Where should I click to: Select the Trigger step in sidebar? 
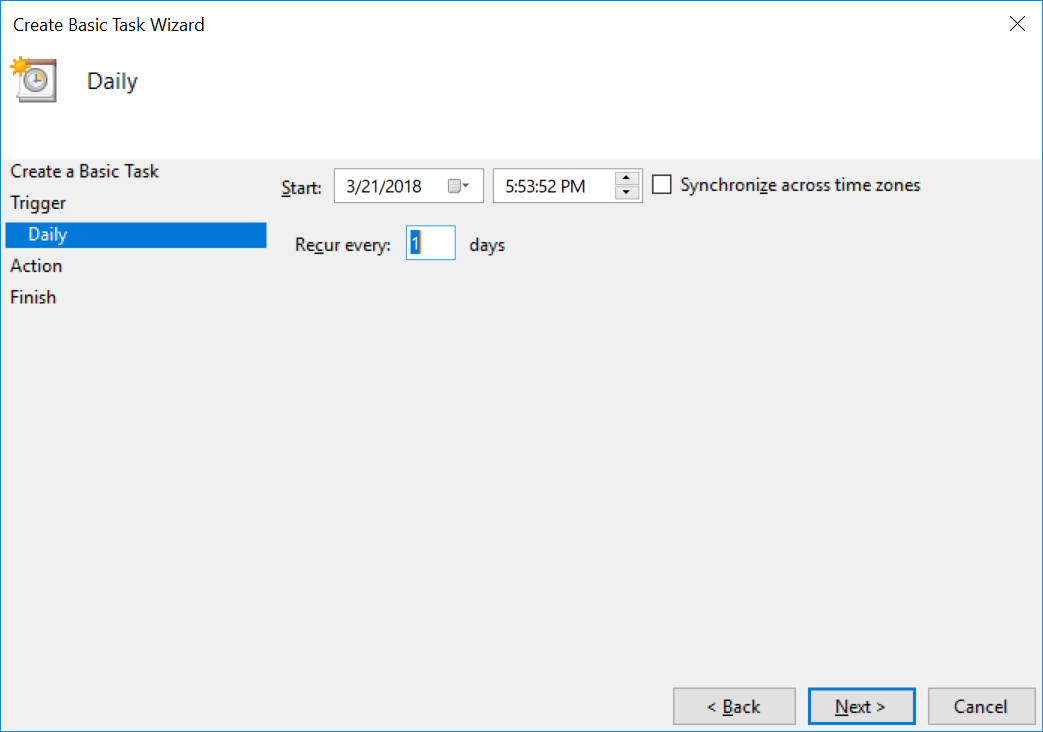click(38, 202)
